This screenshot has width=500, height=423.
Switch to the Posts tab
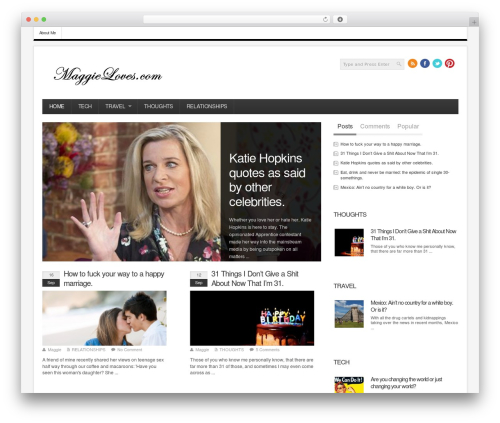(345, 126)
